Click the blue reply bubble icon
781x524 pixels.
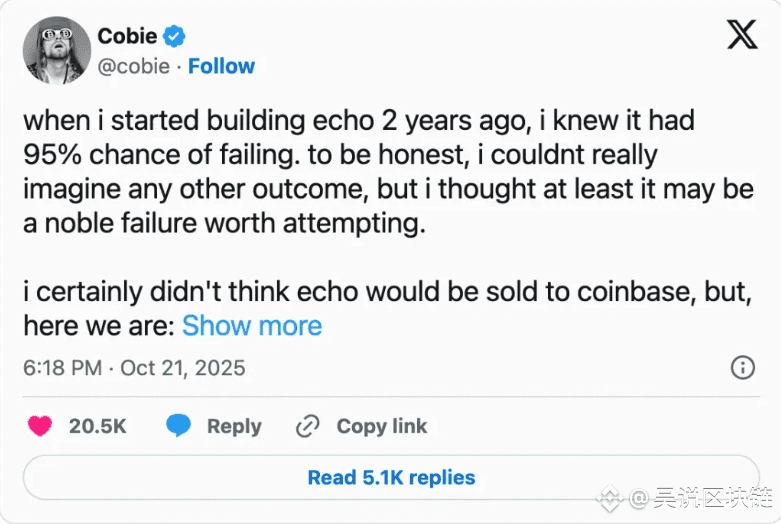pos(179,426)
